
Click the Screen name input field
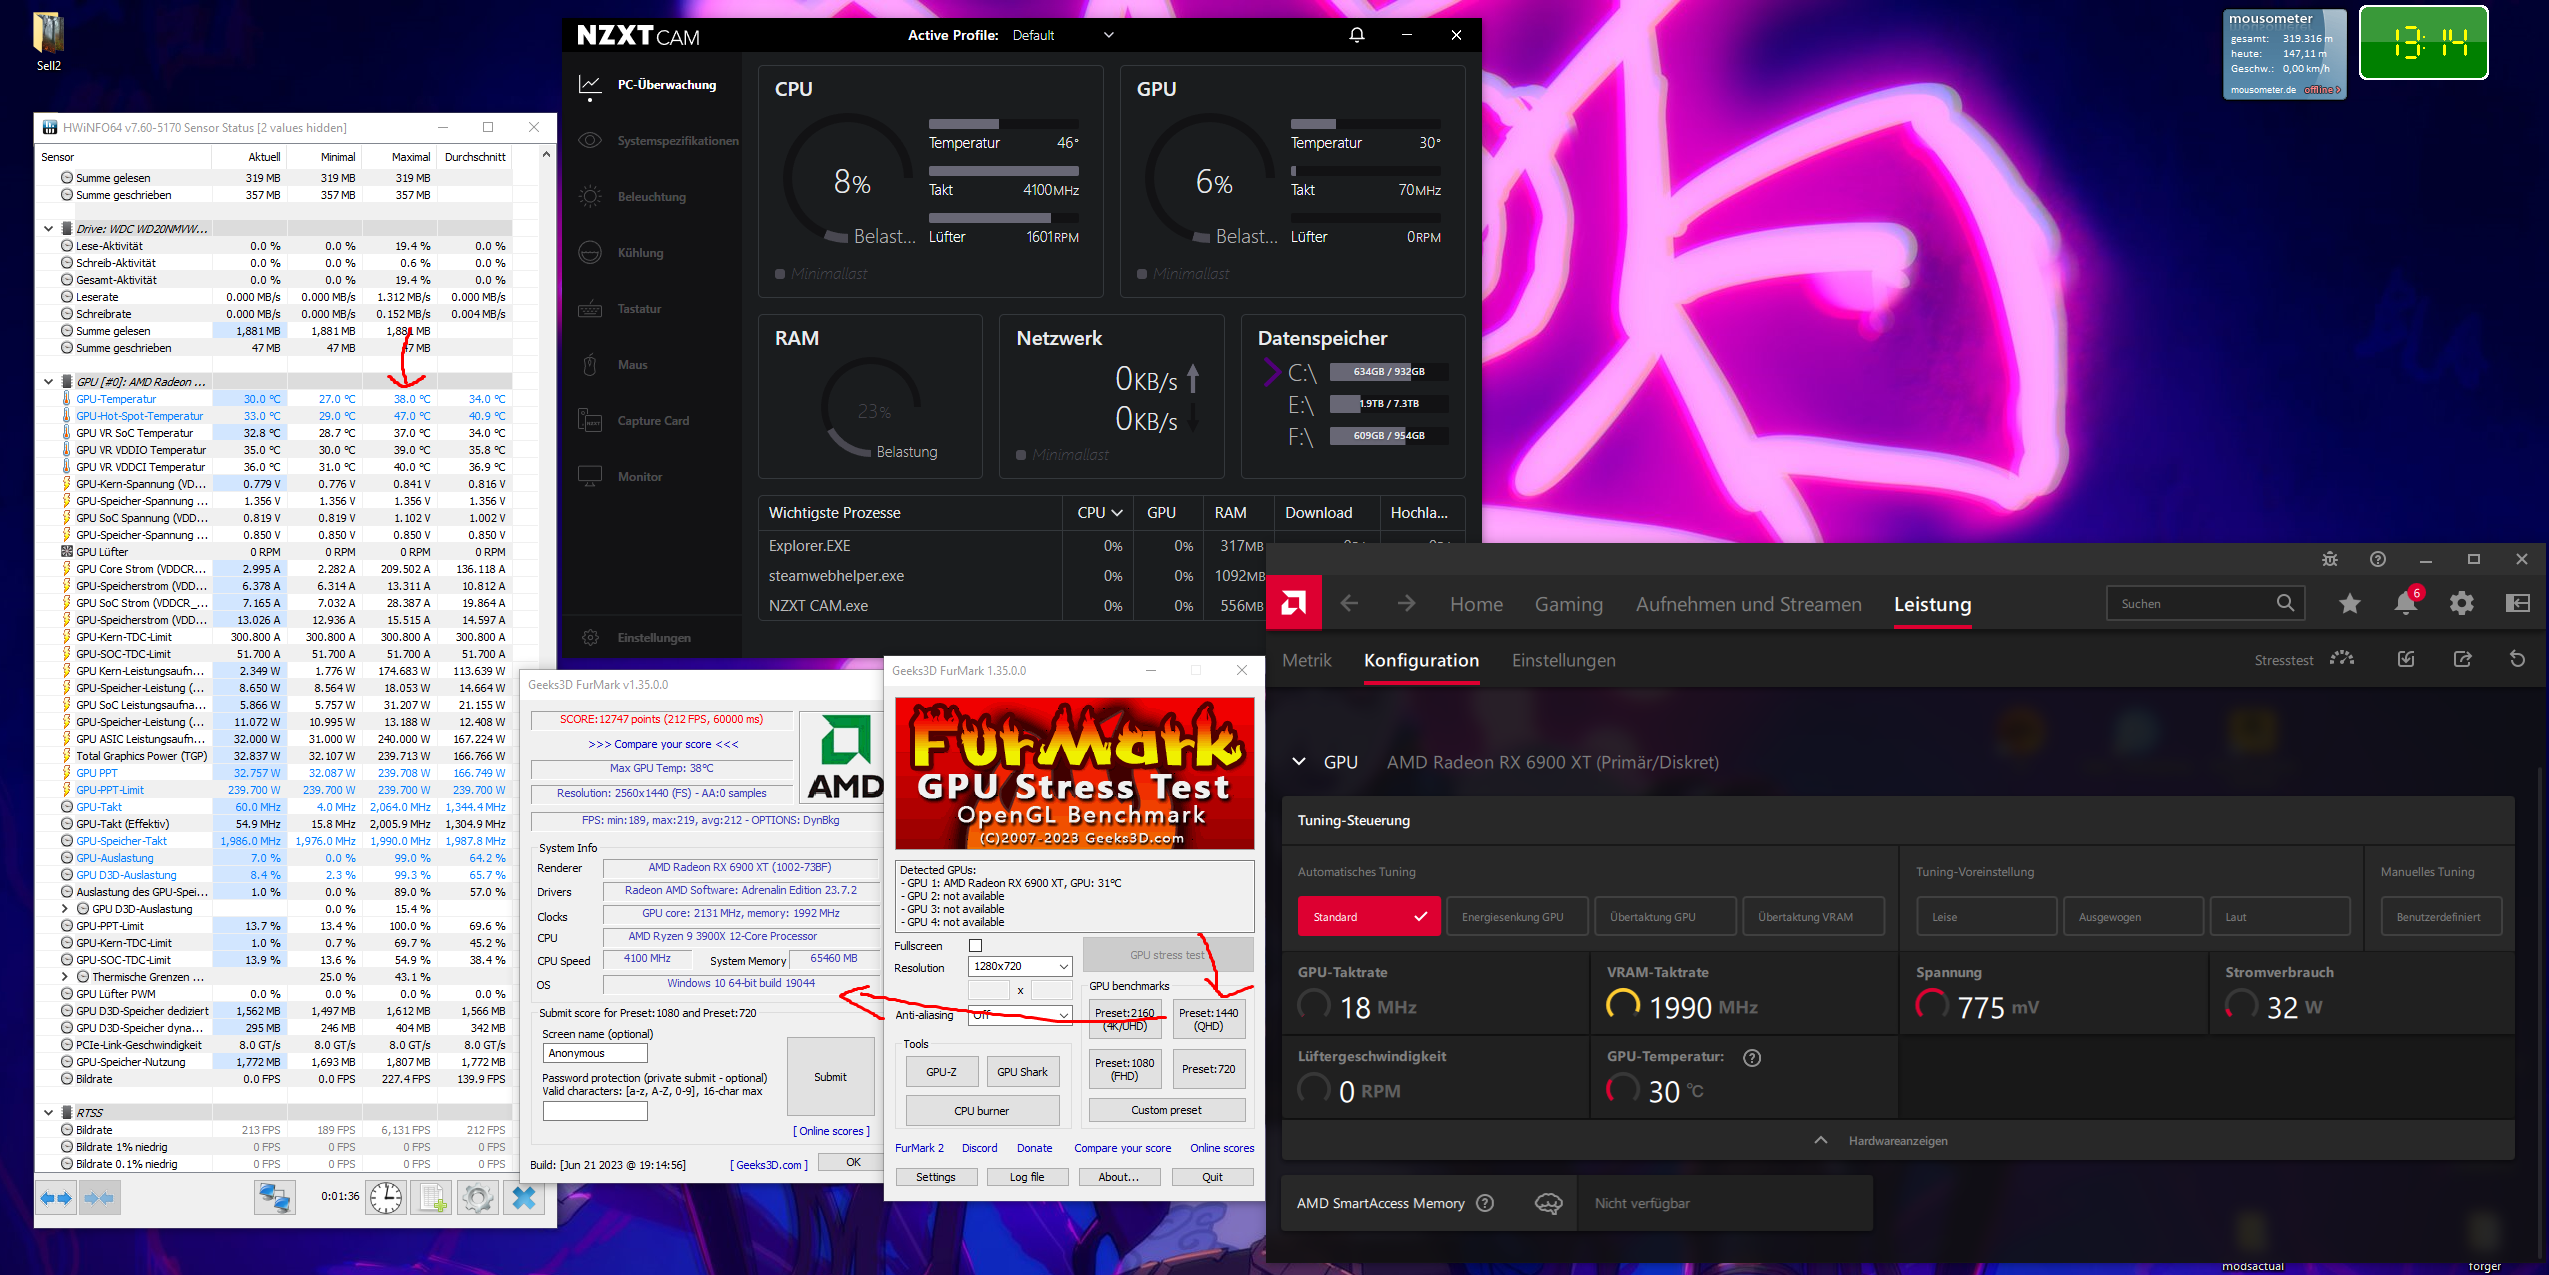(x=595, y=1053)
